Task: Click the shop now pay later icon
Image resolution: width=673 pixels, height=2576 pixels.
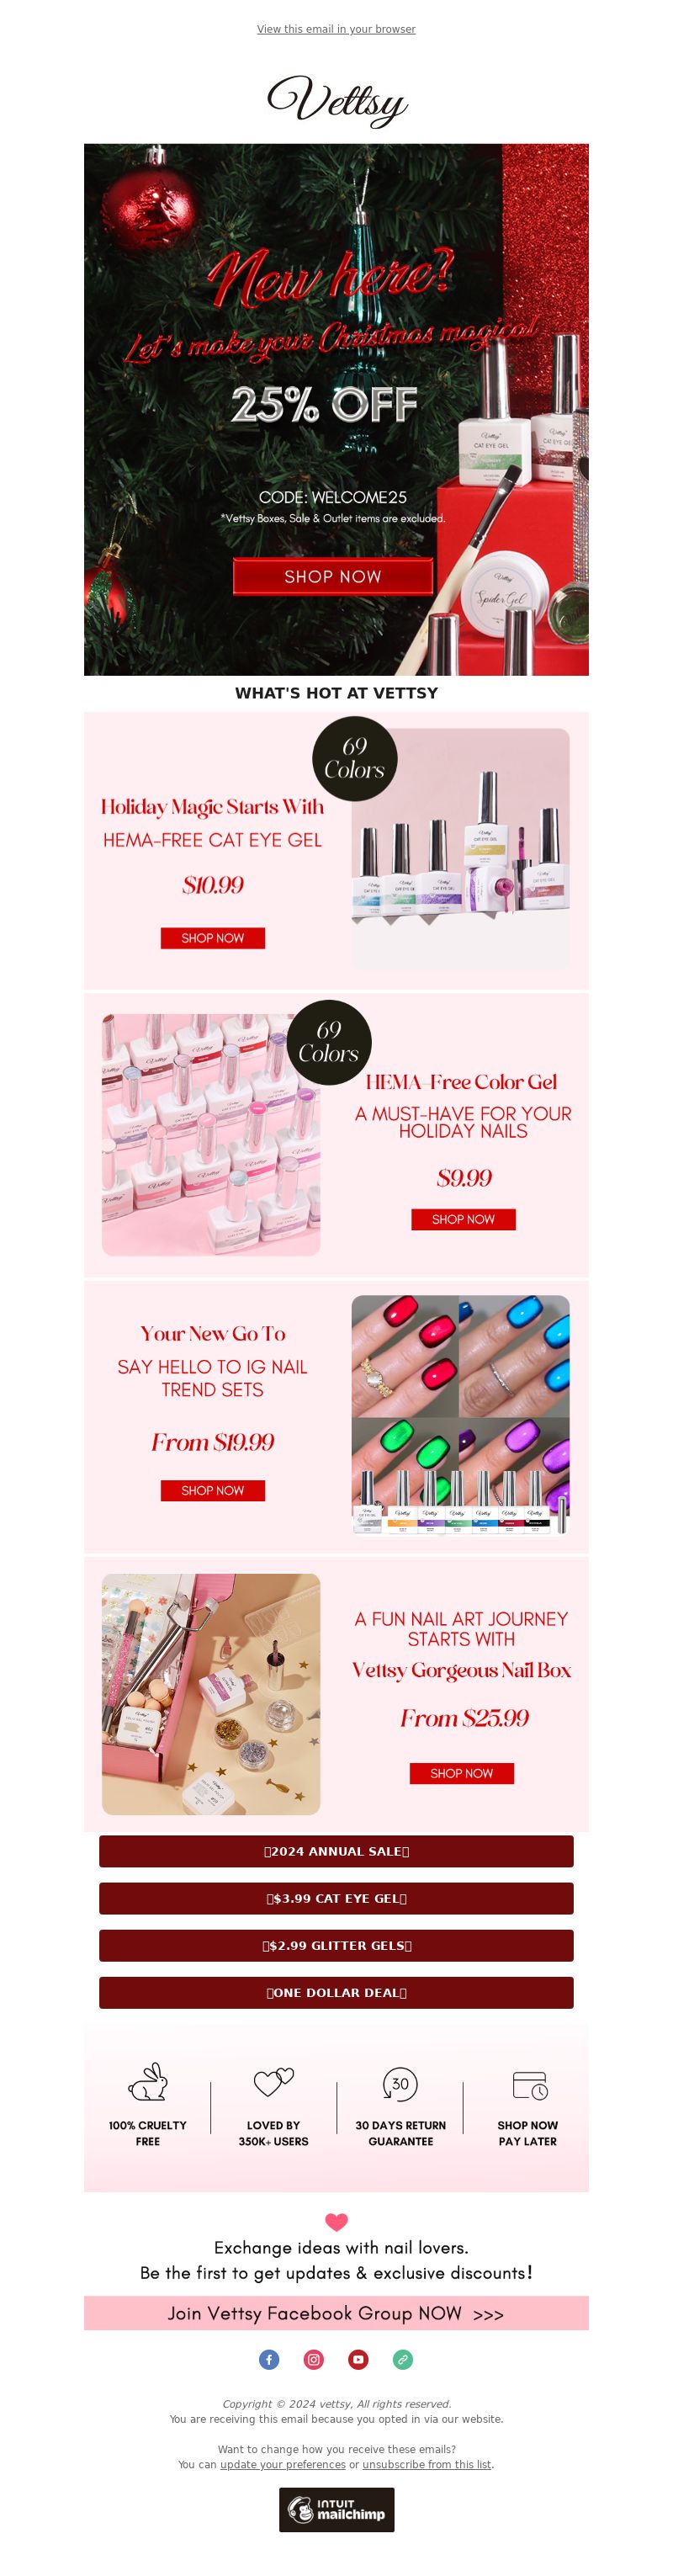Action: click(529, 2085)
